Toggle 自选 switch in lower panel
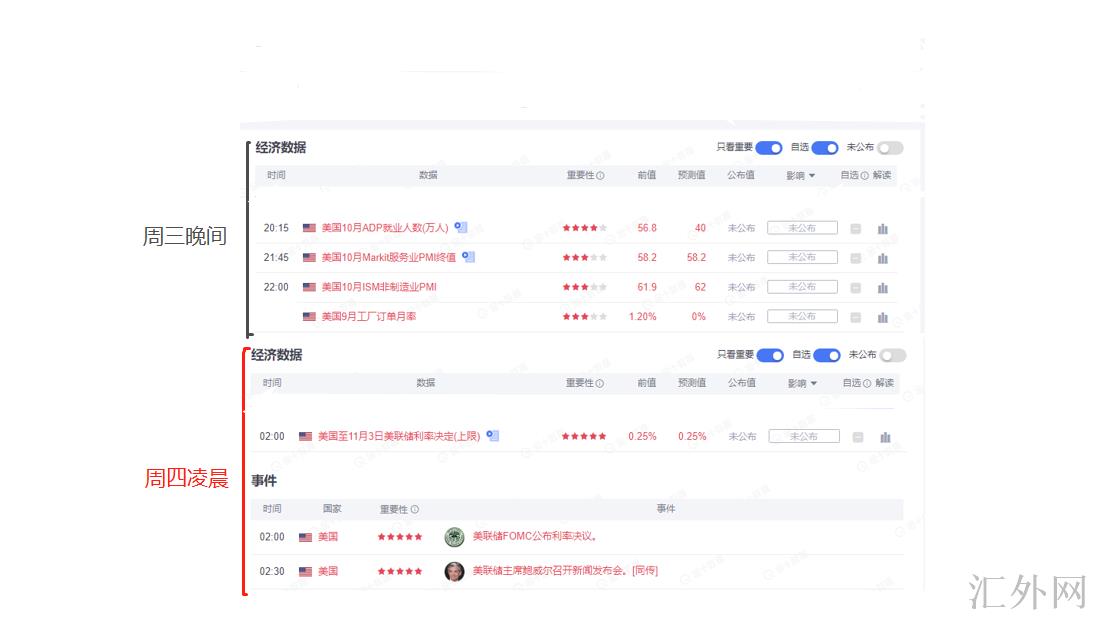Viewport: 1097px width, 622px height. (827, 355)
